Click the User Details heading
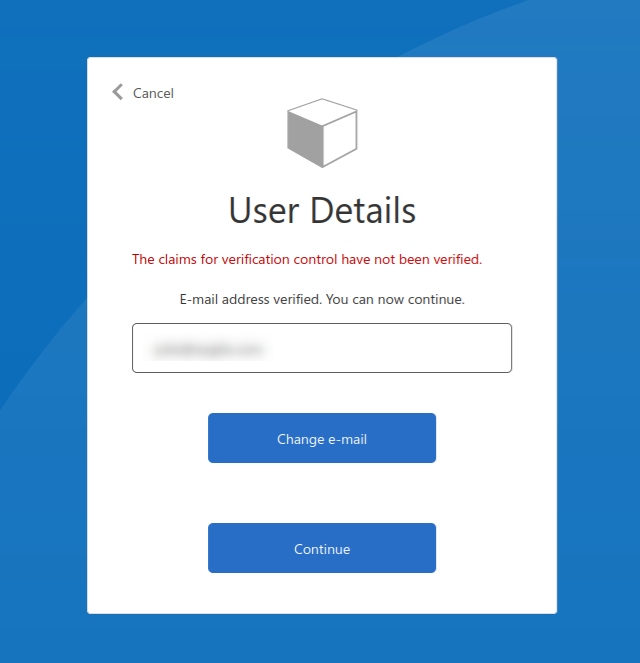 point(322,210)
